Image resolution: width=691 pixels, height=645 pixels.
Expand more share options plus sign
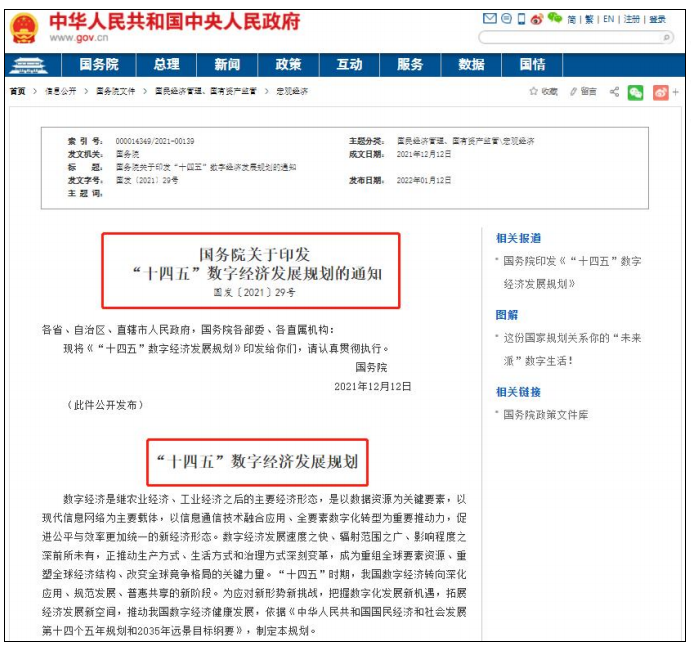tap(676, 92)
